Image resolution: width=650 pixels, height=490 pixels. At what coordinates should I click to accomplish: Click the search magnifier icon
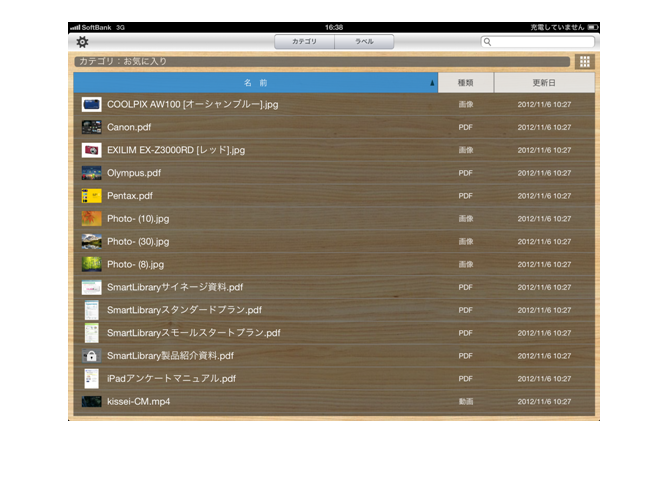click(488, 42)
